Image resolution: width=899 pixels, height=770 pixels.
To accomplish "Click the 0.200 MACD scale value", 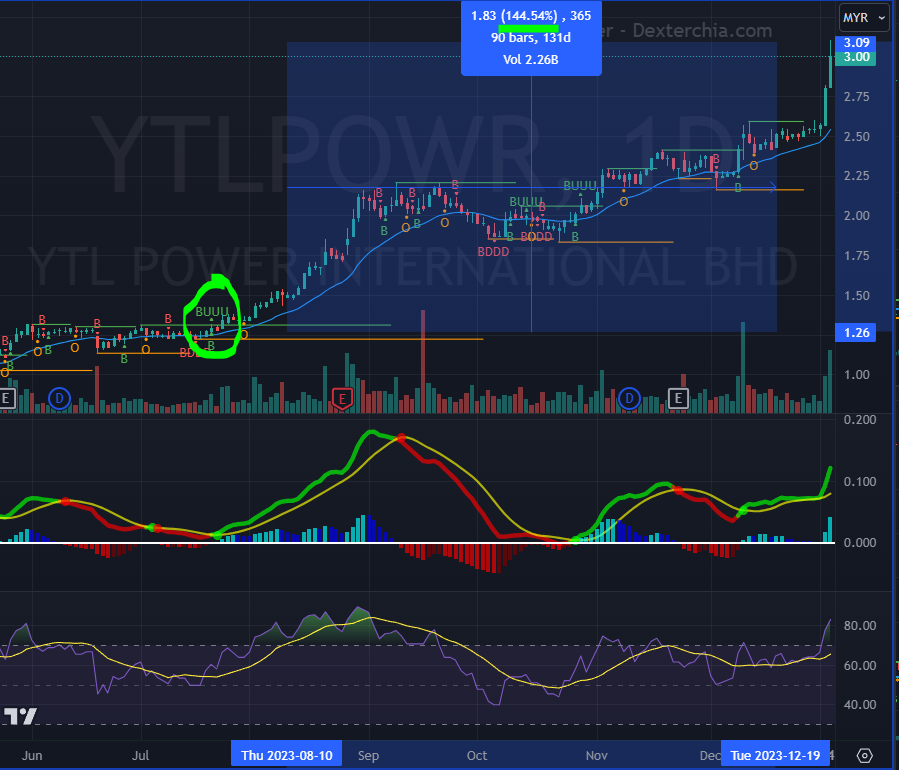I will (x=860, y=420).
